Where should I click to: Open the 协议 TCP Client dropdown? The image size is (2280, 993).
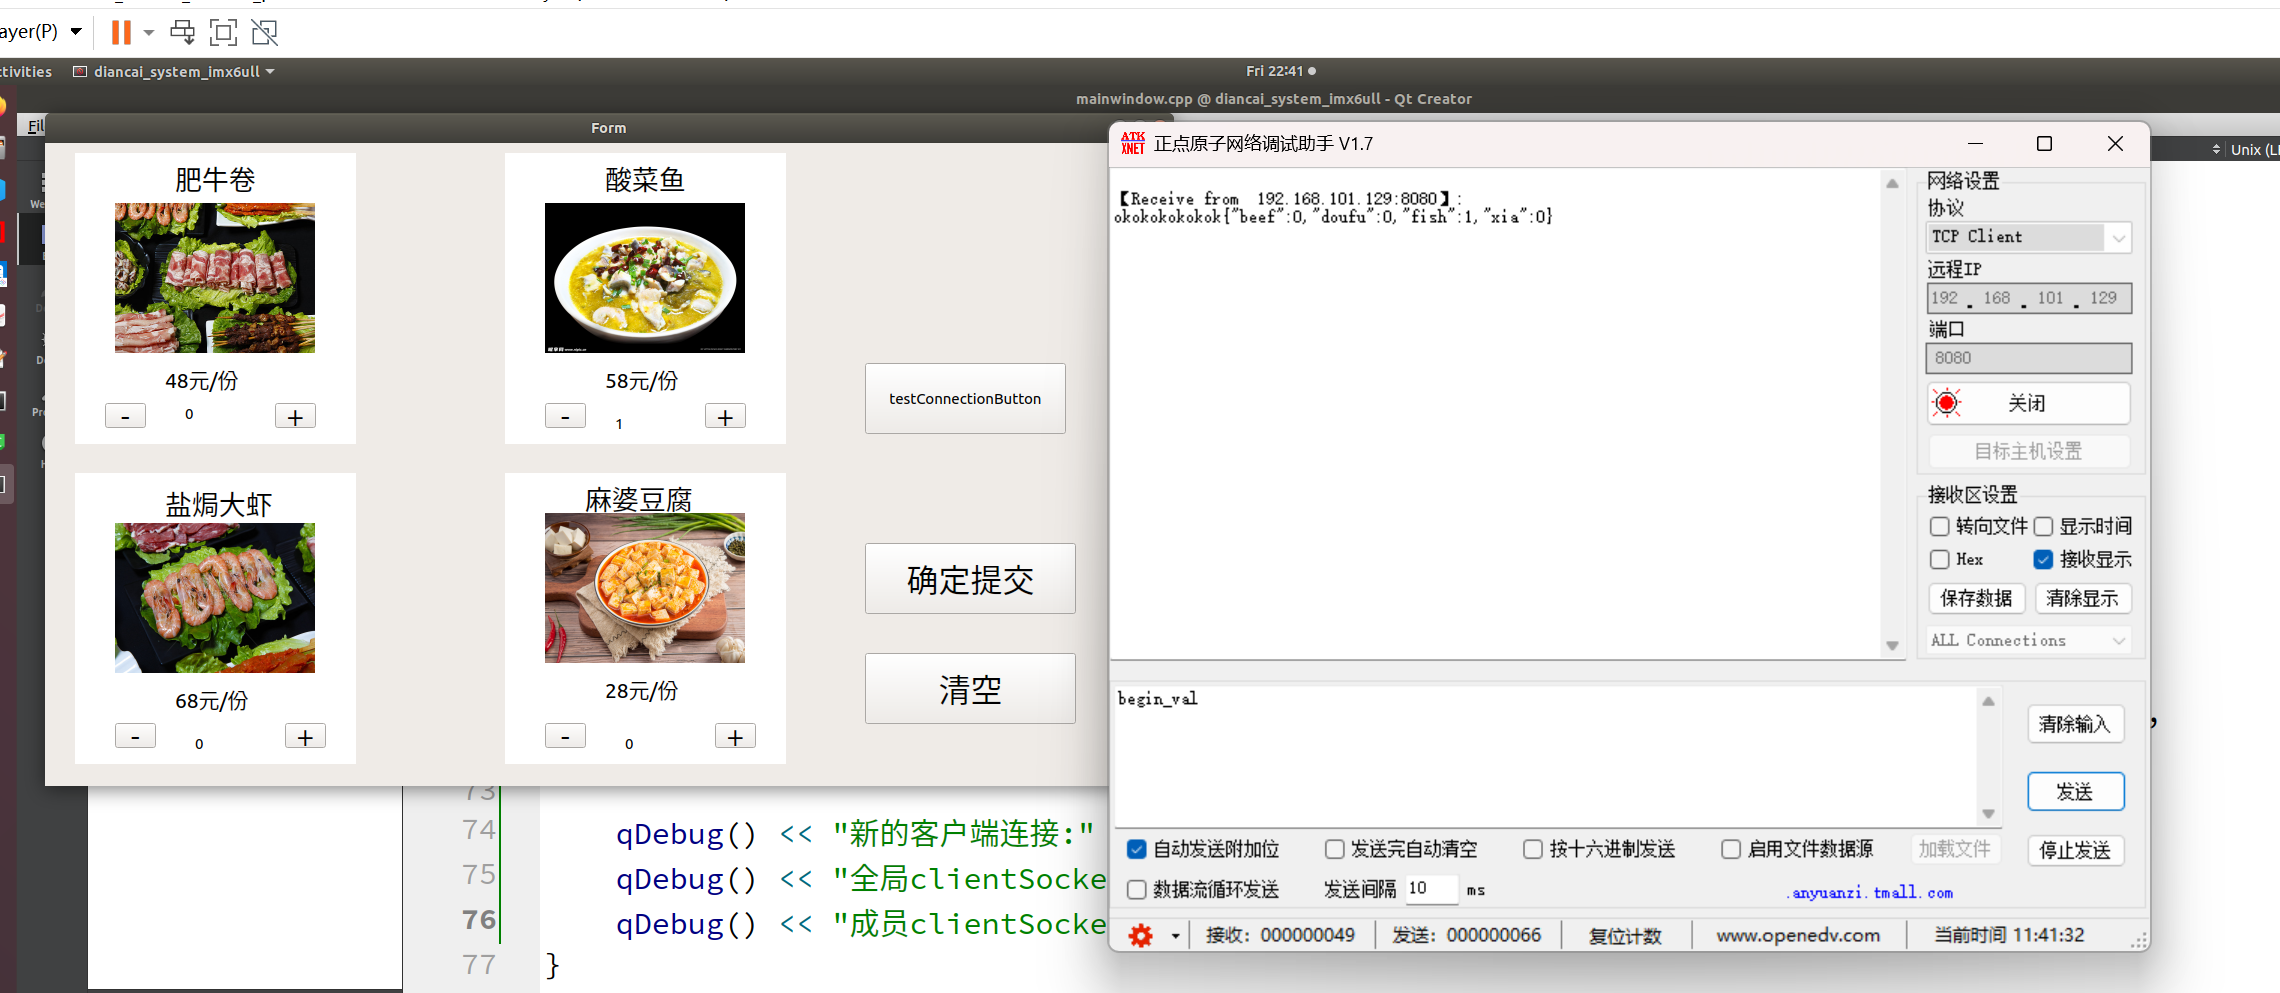click(2029, 237)
